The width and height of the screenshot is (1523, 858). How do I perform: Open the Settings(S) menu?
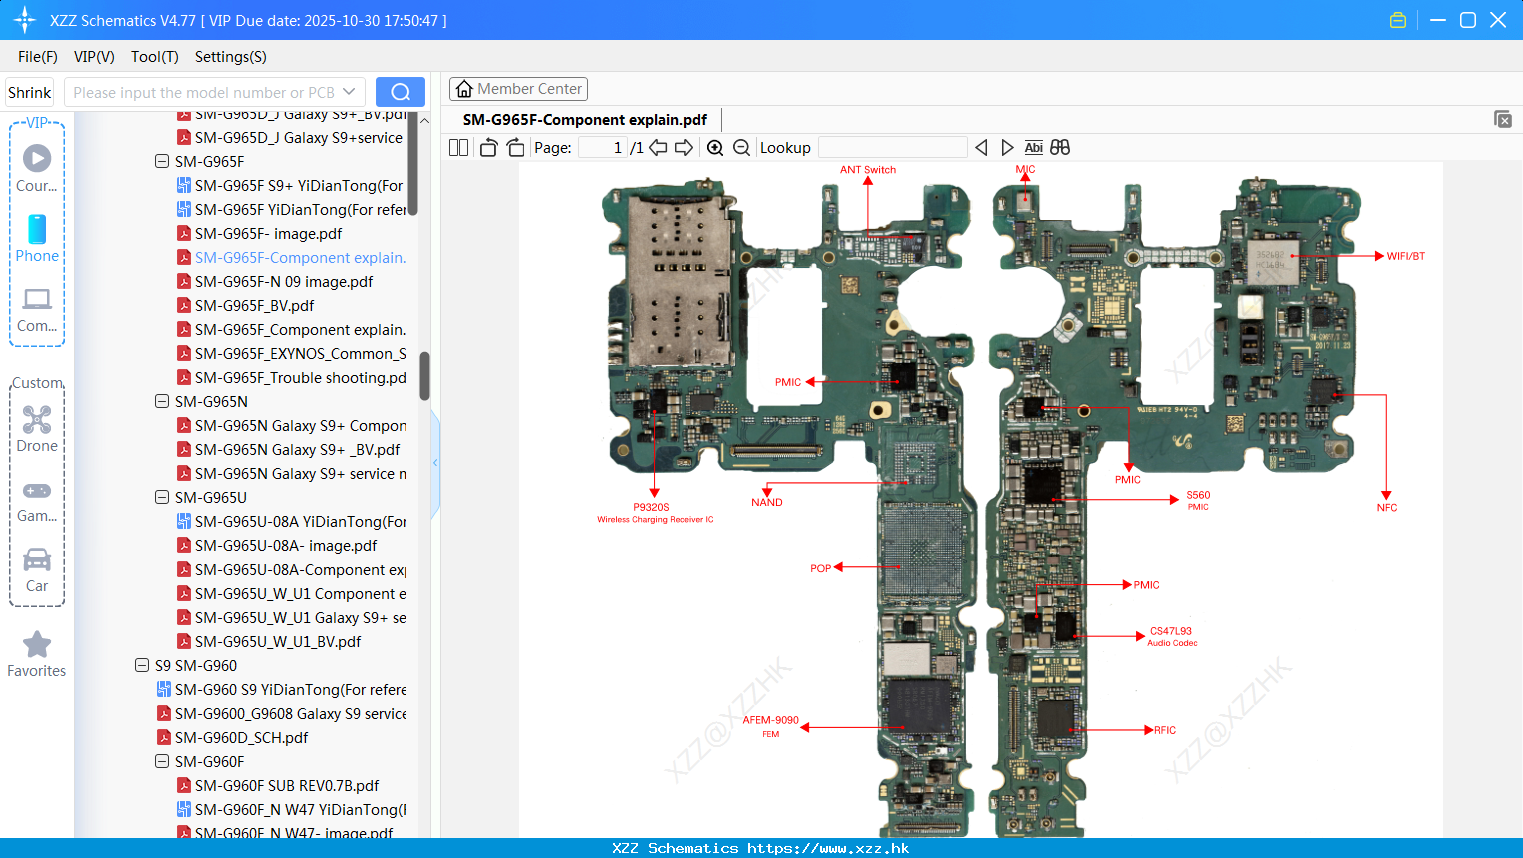[x=231, y=57]
